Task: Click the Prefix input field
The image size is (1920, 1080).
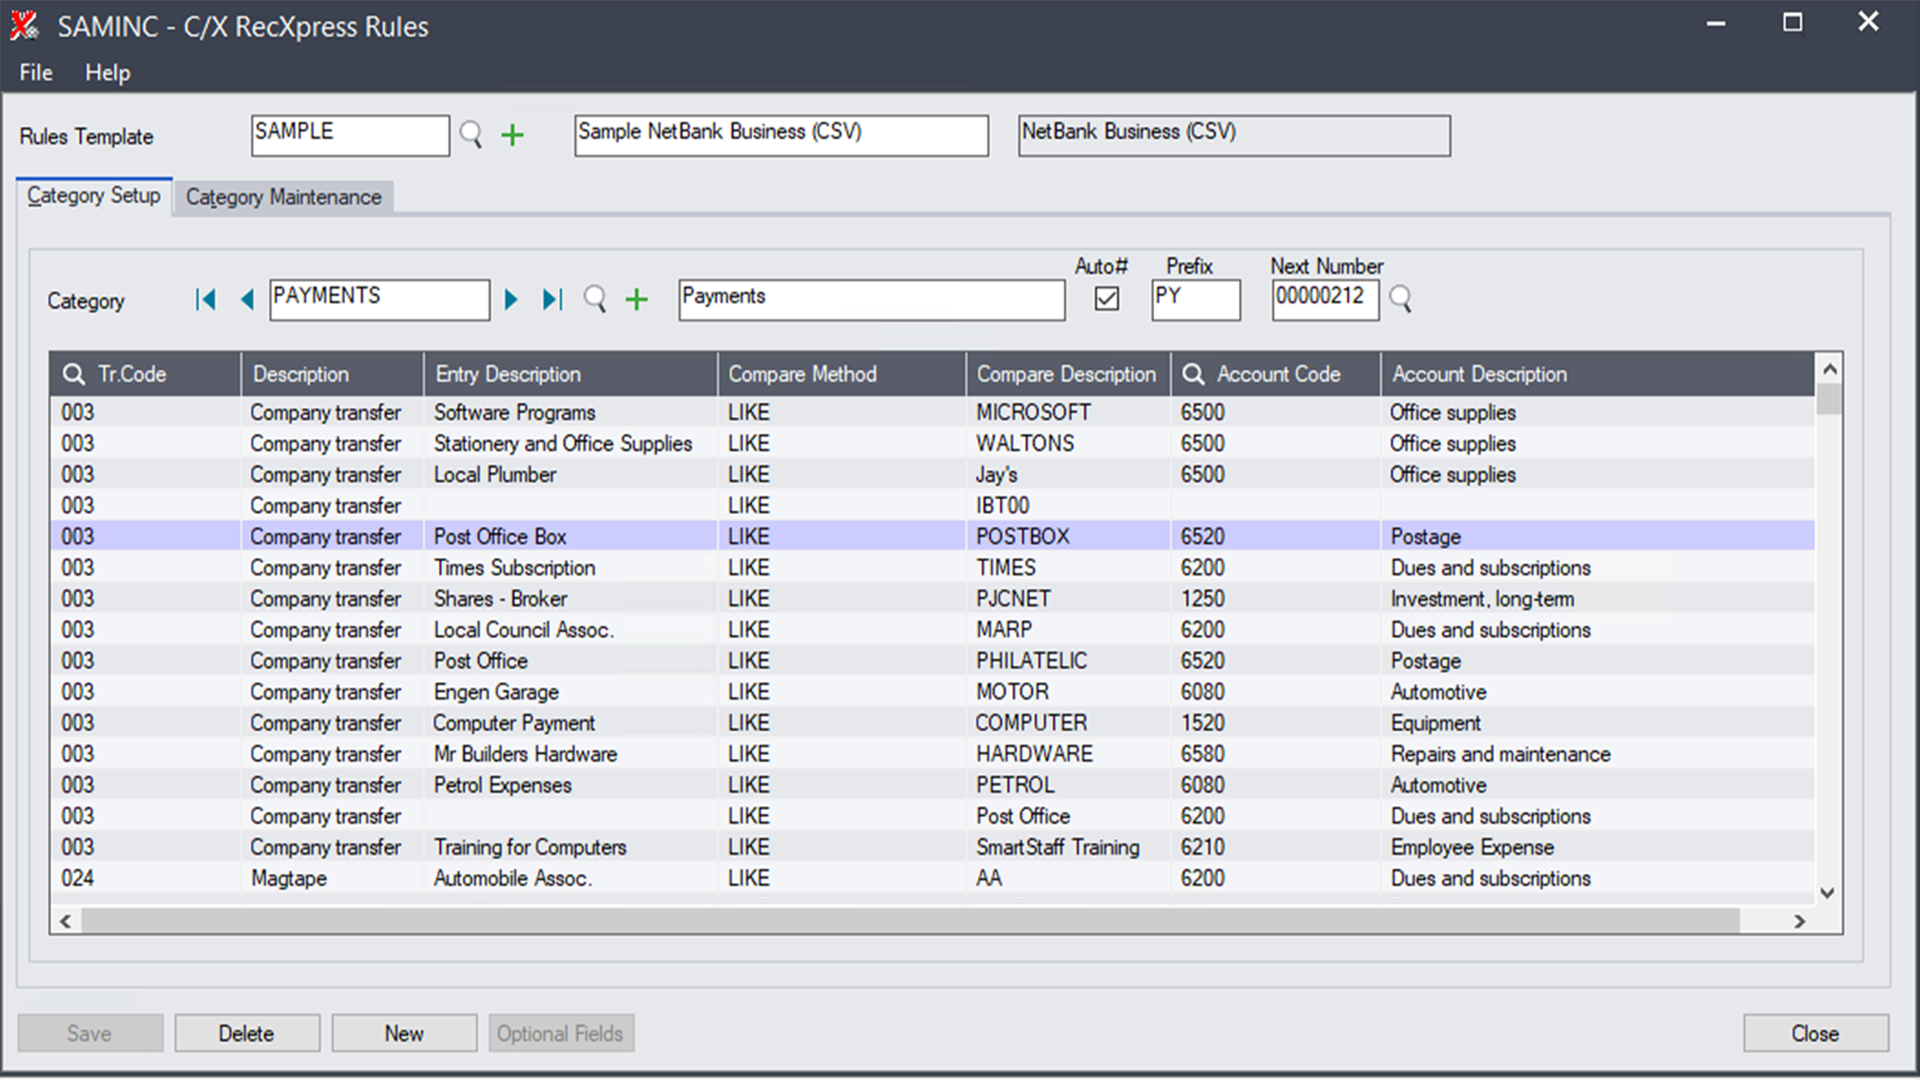Action: click(1195, 299)
